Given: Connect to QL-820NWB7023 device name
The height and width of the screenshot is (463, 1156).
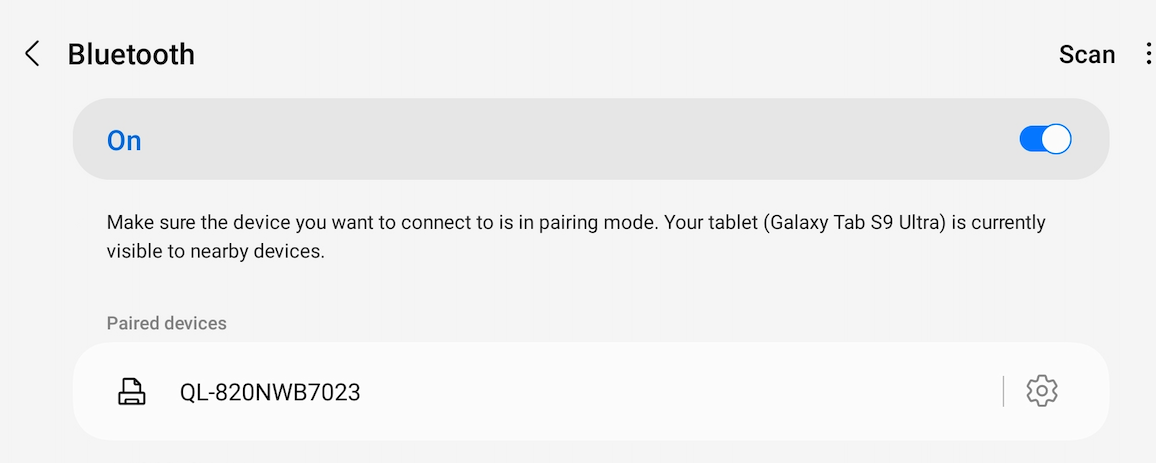Looking at the screenshot, I should tap(270, 392).
